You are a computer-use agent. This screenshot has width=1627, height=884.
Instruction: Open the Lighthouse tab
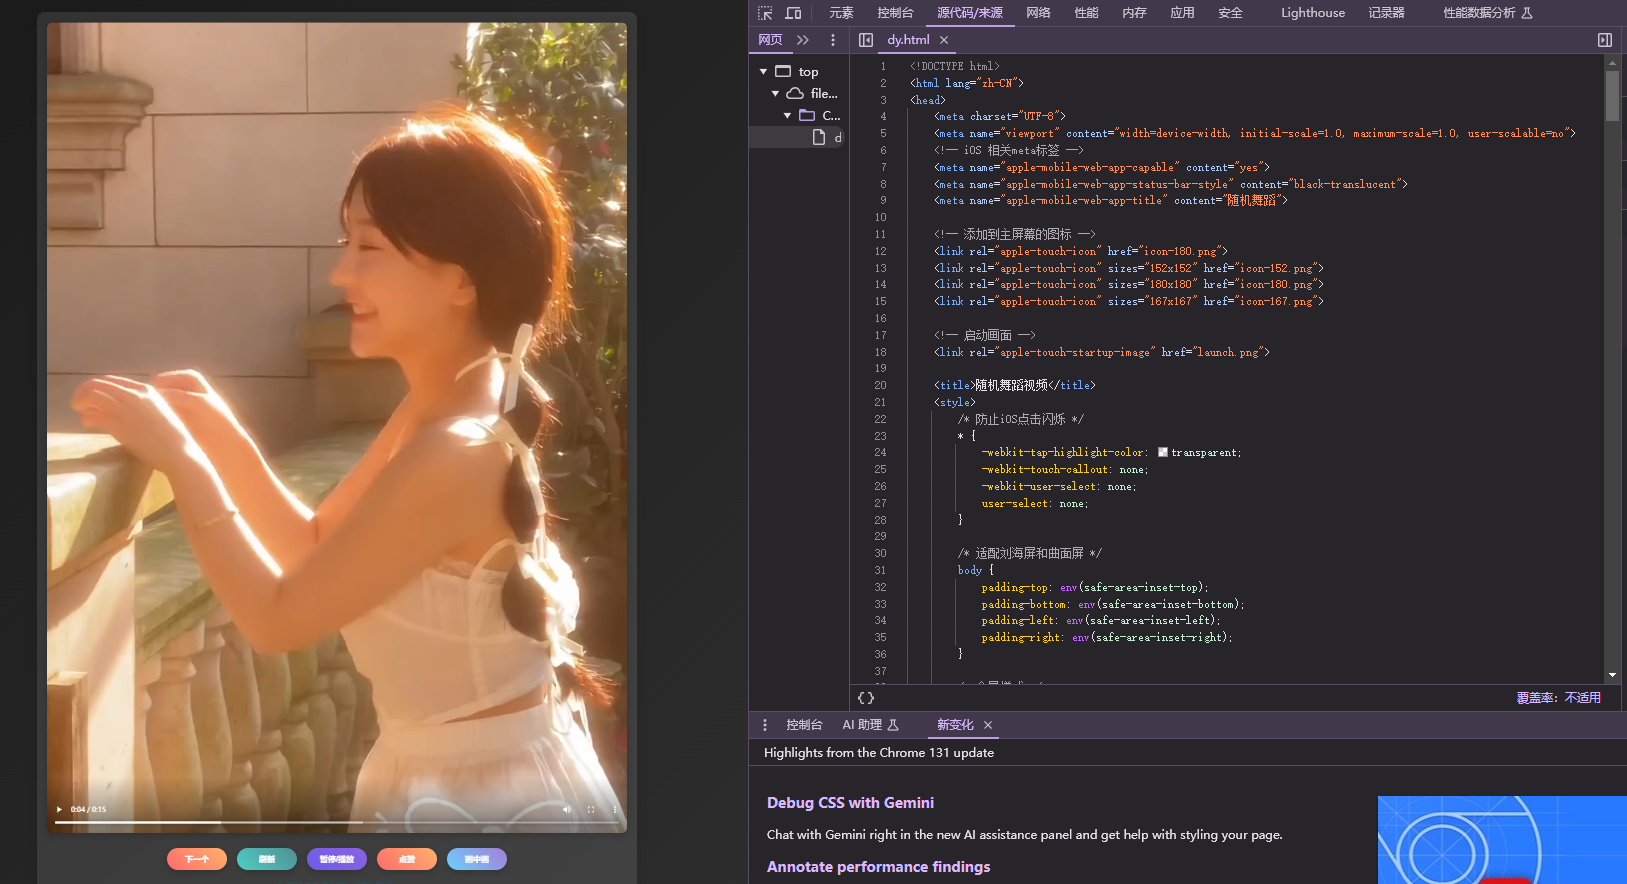coord(1312,13)
